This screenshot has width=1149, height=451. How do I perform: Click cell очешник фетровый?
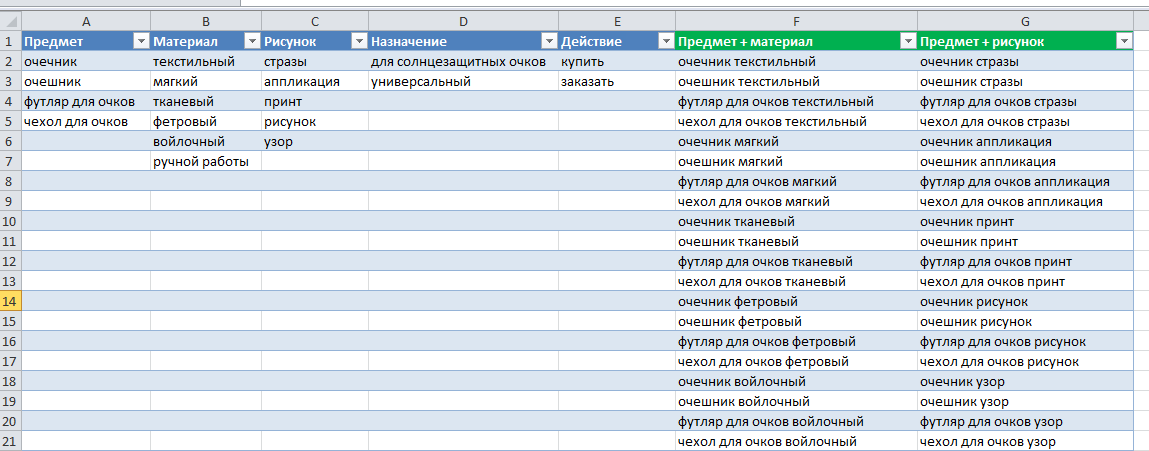(x=796, y=321)
